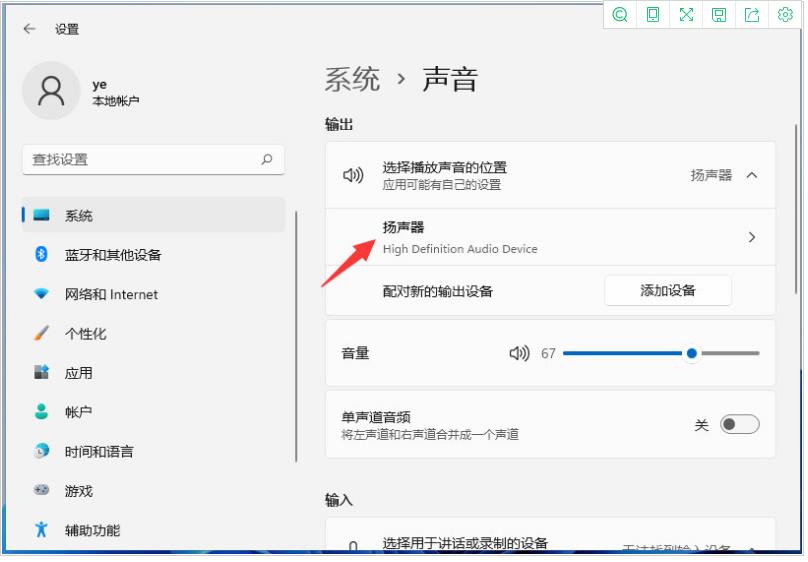The width and height of the screenshot is (808, 562).
Task: Open the circled C icon in top toolbar
Action: coord(619,14)
